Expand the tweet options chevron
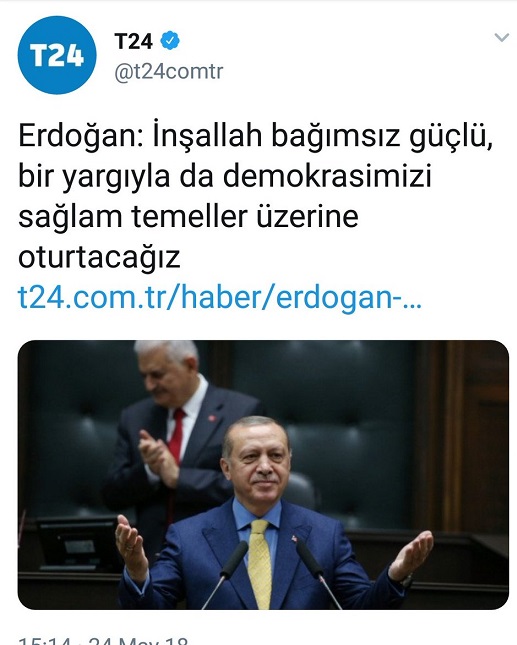 (502, 38)
